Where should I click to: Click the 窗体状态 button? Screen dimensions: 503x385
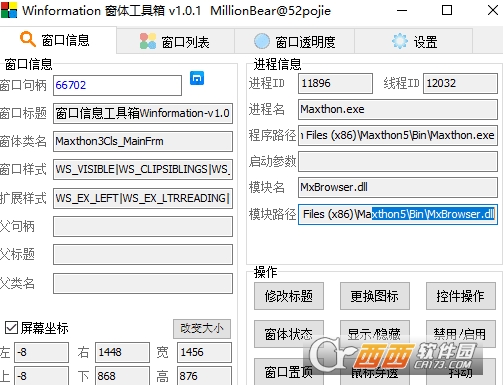[x=289, y=334]
